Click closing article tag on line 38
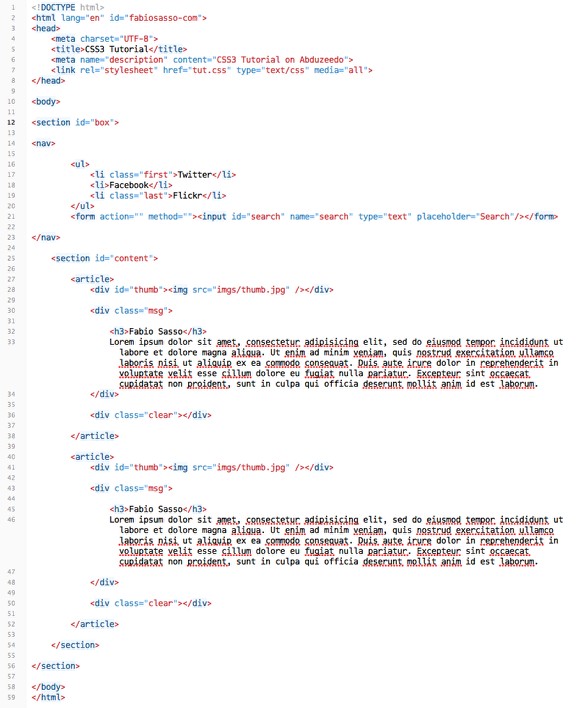 coord(94,436)
